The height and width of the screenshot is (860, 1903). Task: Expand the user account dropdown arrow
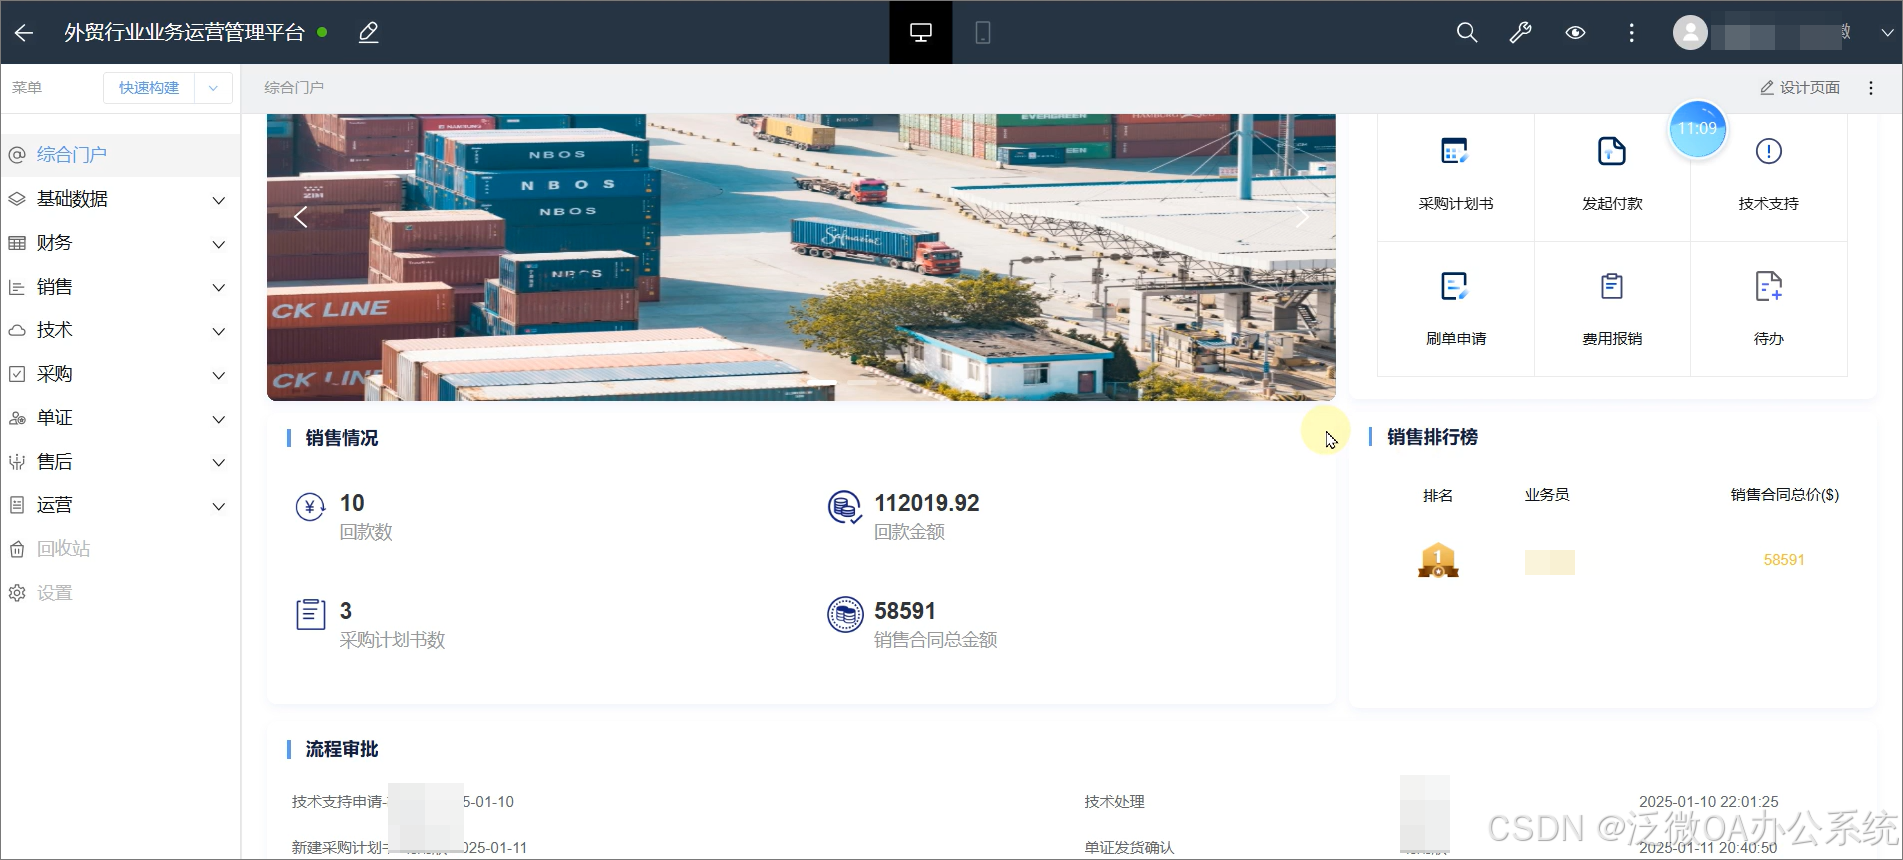[x=1886, y=33]
